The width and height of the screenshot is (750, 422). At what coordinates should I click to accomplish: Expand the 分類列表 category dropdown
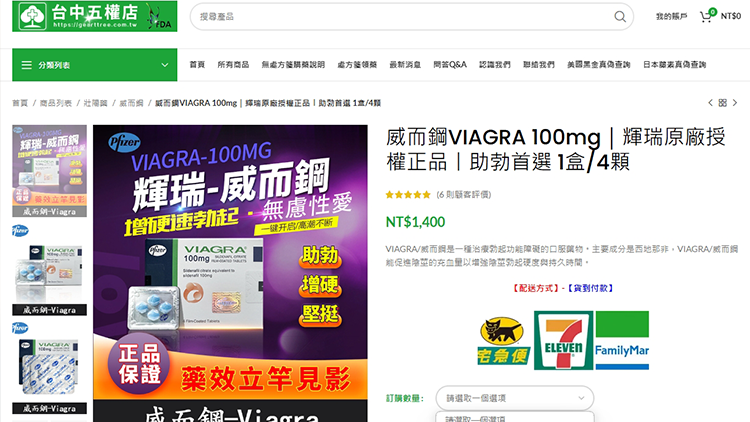pyautogui.click(x=164, y=65)
